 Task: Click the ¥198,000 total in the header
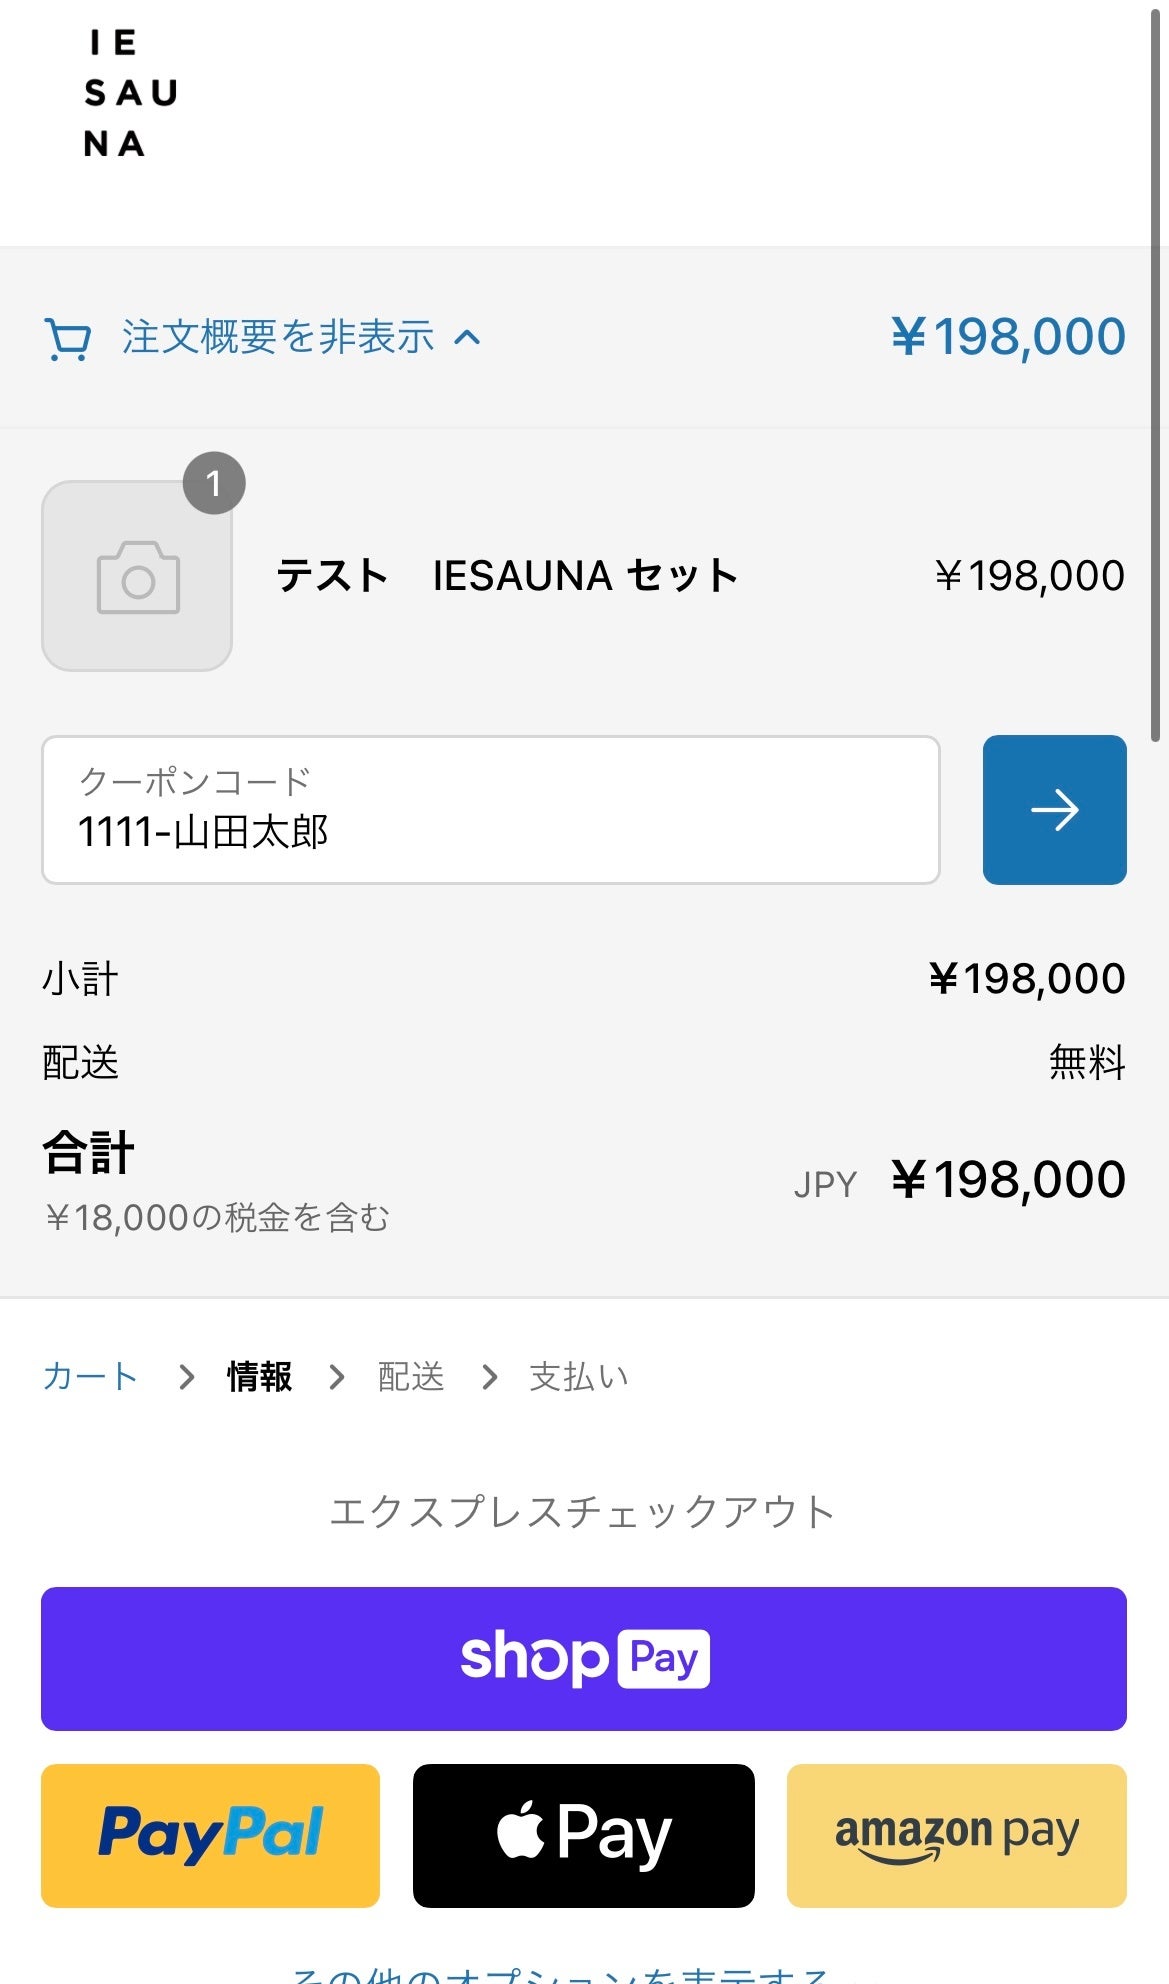pyautogui.click(x=1008, y=337)
